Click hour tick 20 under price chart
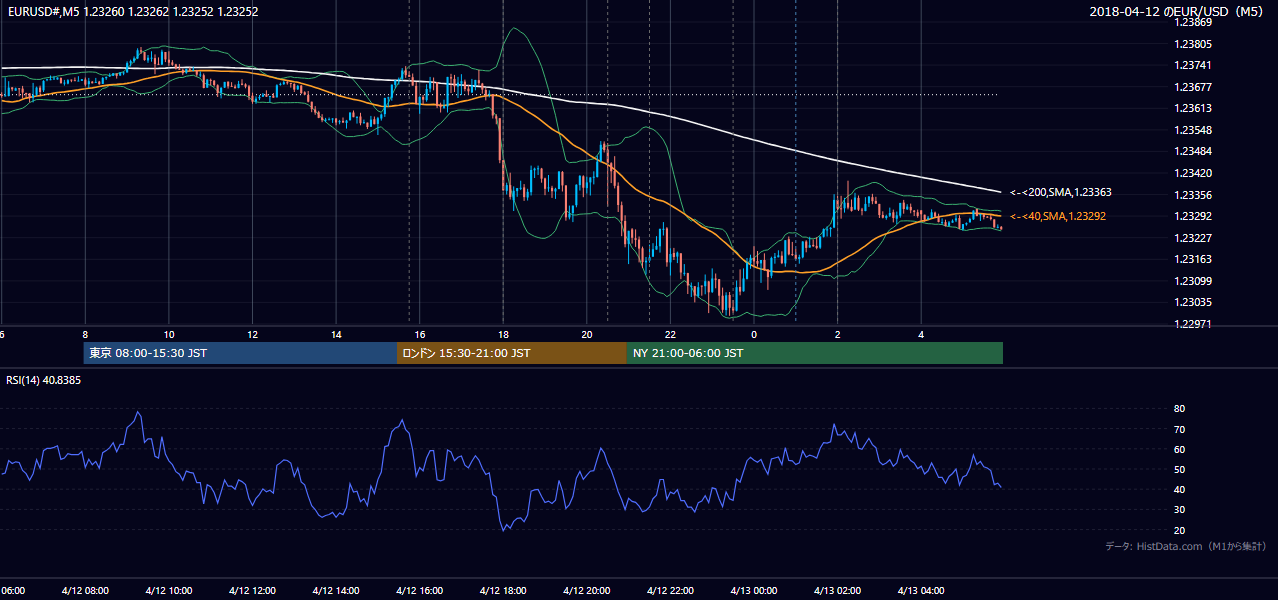The height and width of the screenshot is (600, 1278). [x=587, y=334]
